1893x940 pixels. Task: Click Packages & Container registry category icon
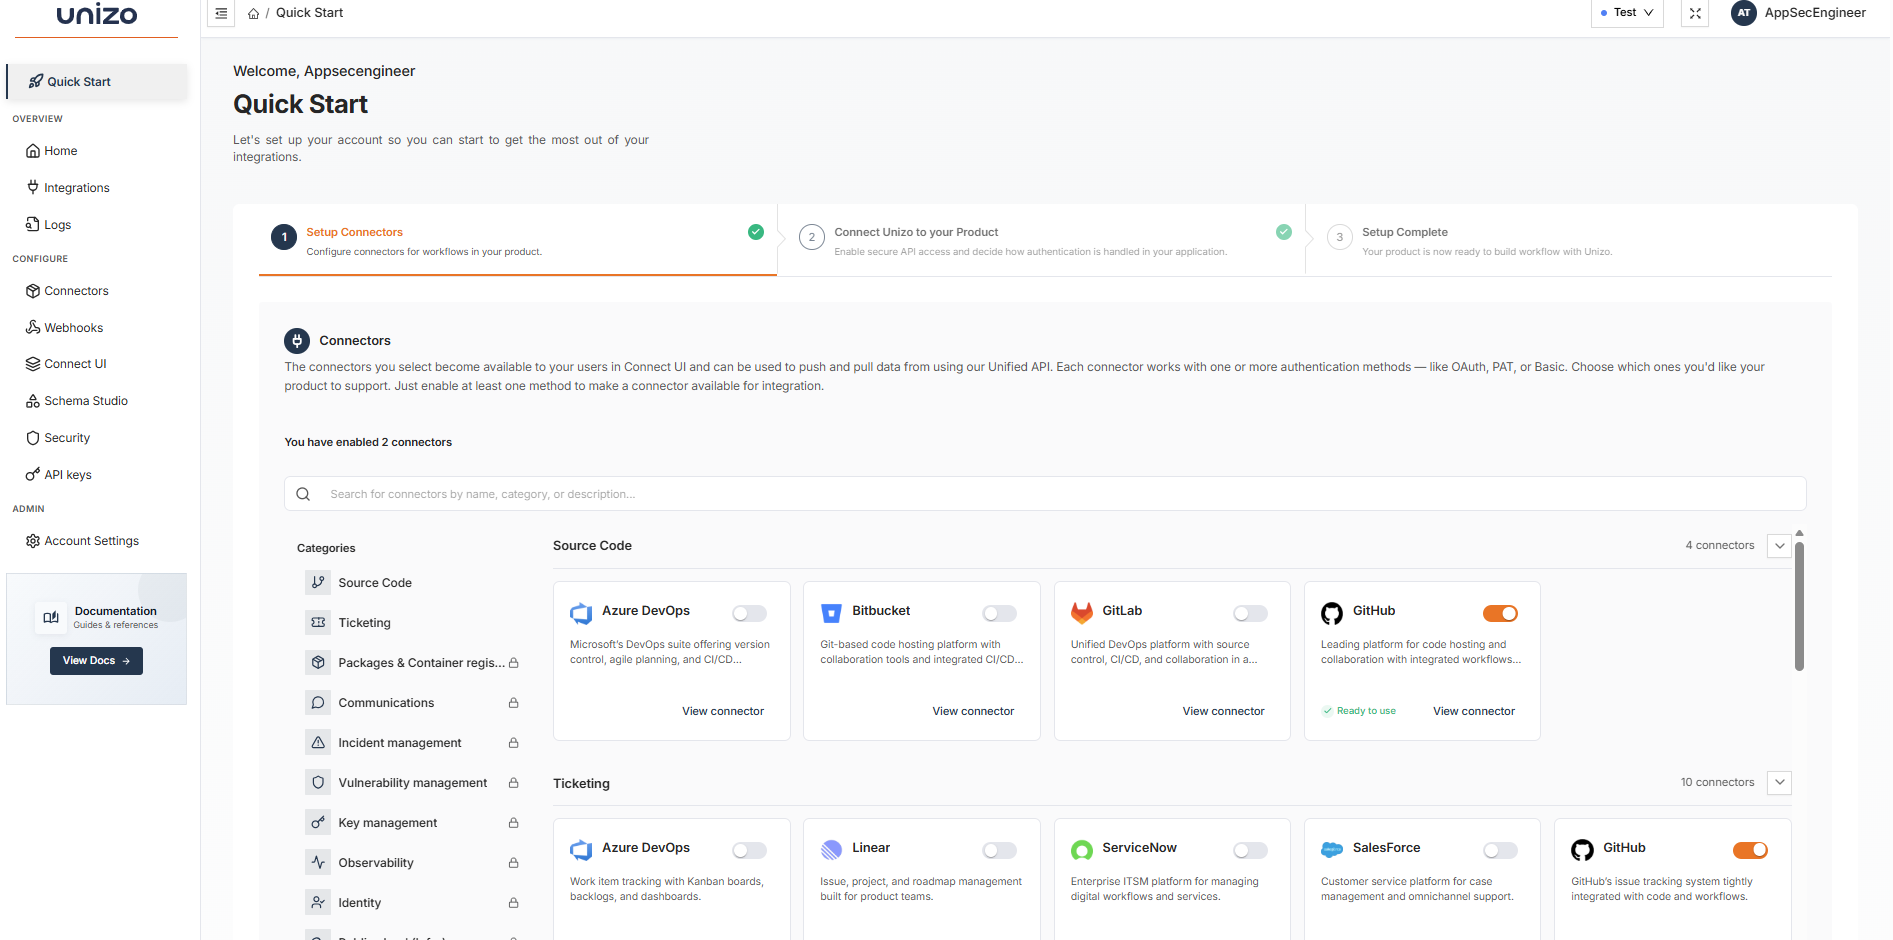tap(318, 662)
